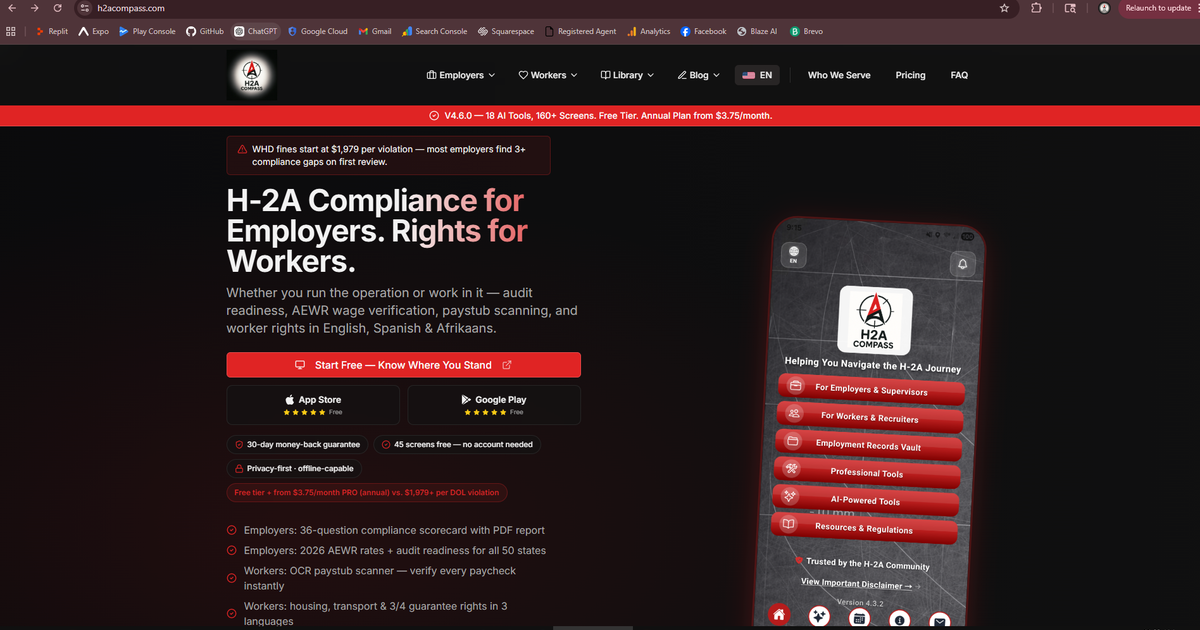Screen dimensions: 1200x630
Task: Open the Registered Agent bookmark
Action: [580, 31]
